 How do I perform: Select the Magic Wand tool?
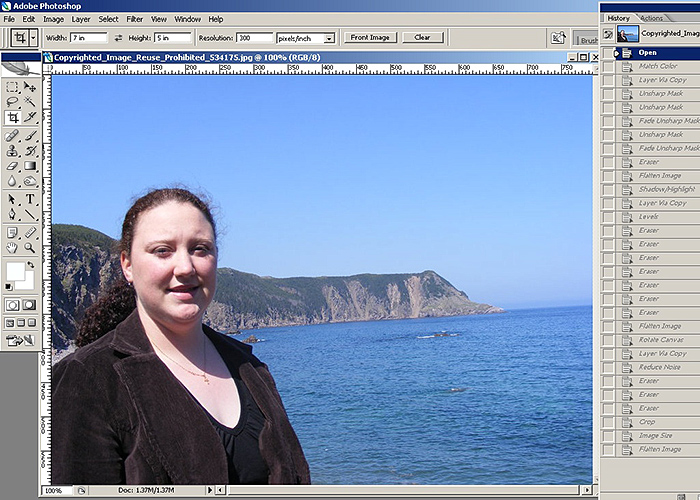point(29,102)
